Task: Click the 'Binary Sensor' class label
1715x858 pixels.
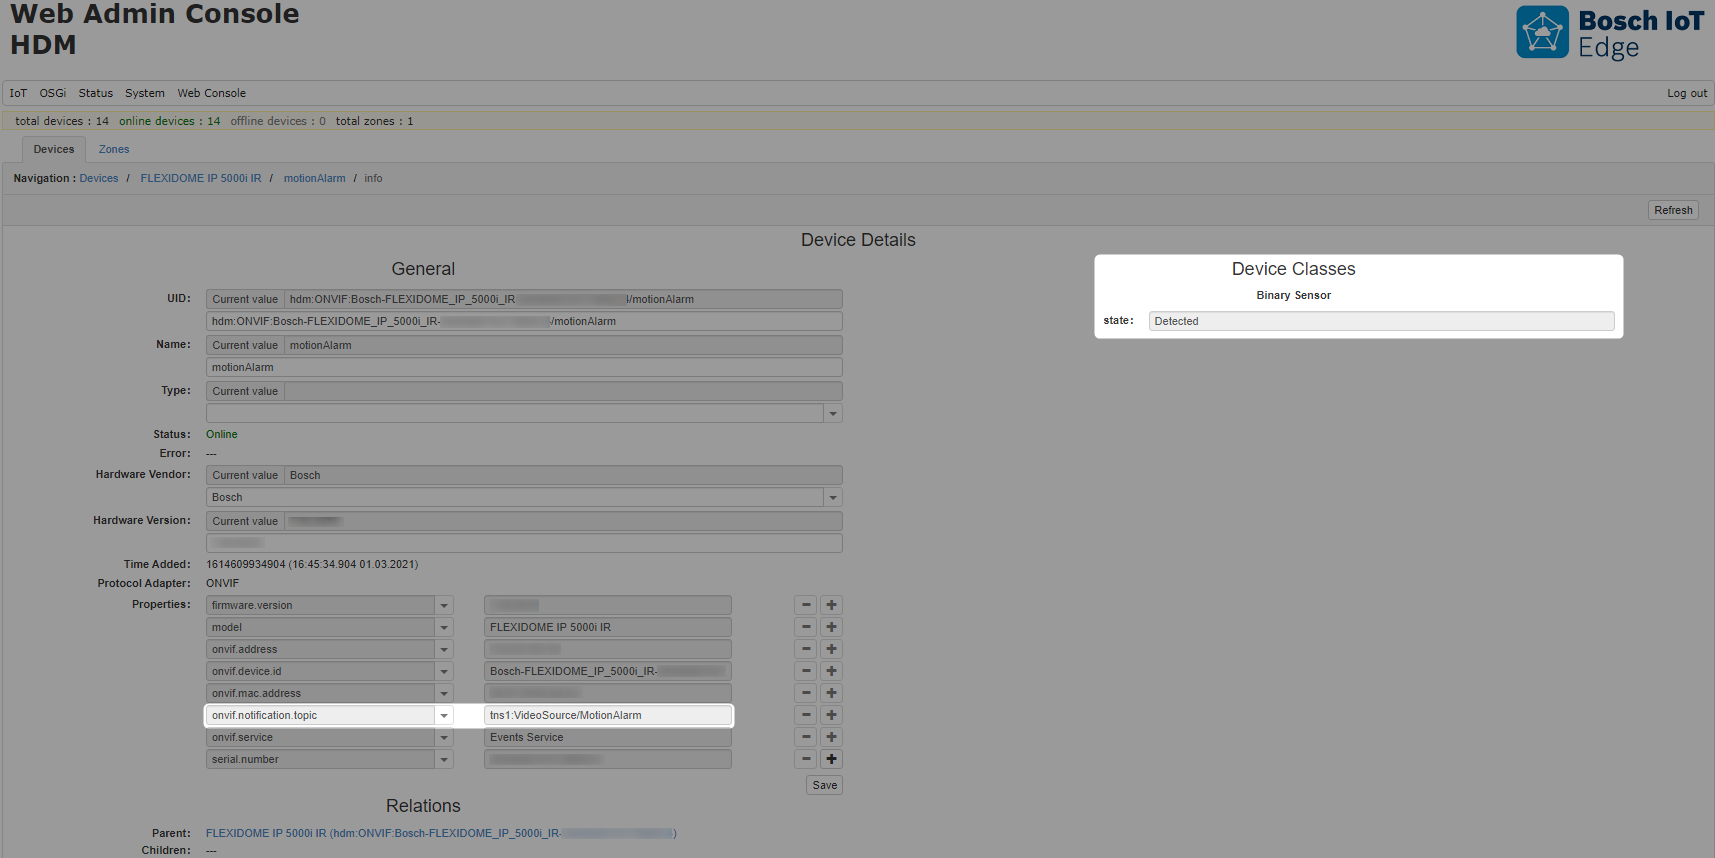Action: 1294,295
